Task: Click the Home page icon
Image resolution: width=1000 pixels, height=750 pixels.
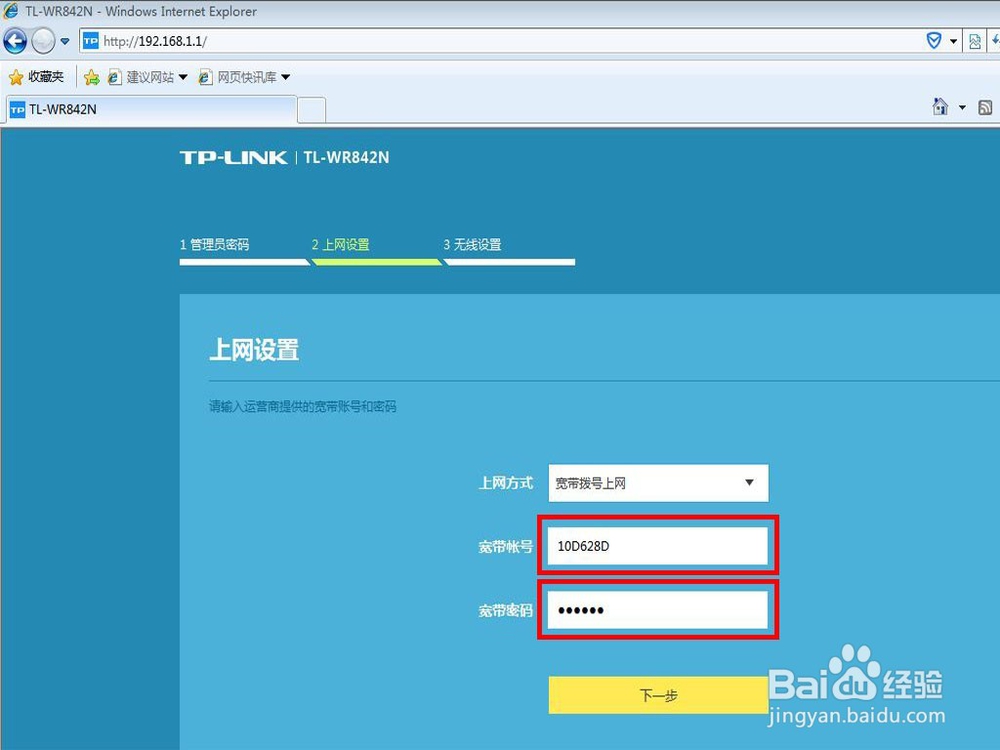Action: click(940, 107)
